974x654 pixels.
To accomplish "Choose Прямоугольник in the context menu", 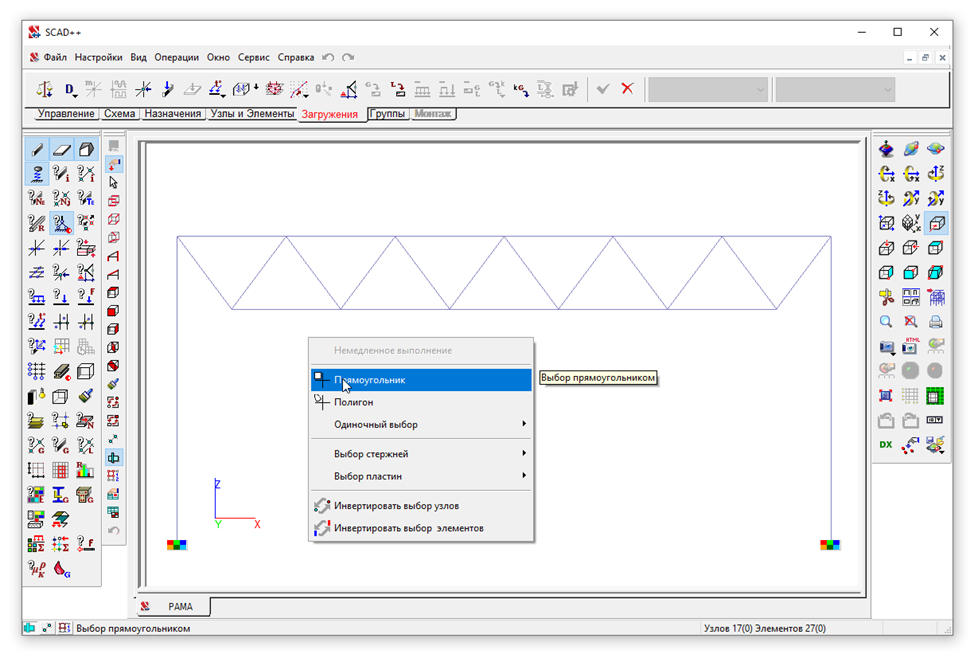I will [421, 380].
